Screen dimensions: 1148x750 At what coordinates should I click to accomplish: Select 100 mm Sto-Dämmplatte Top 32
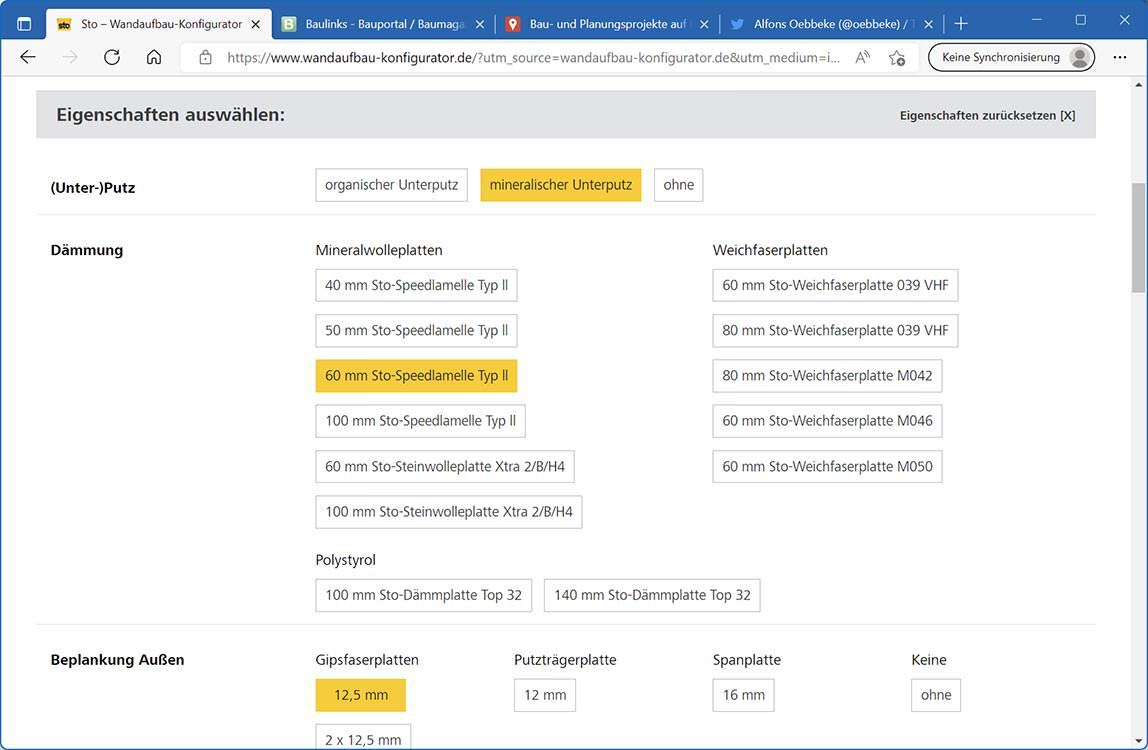point(424,595)
